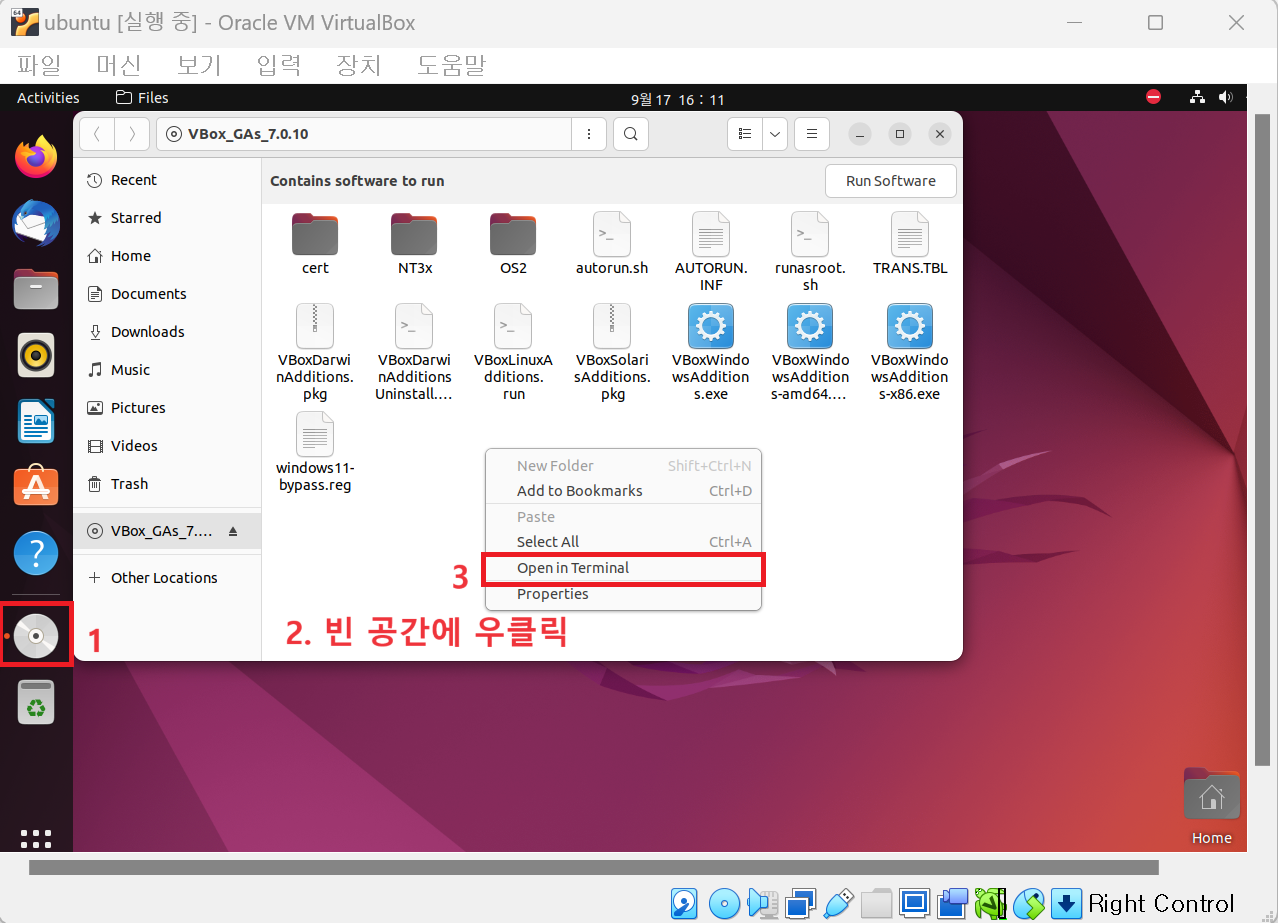Viewport: 1278px width, 923px height.
Task: Open Other Locations in the sidebar
Action: 167,578
